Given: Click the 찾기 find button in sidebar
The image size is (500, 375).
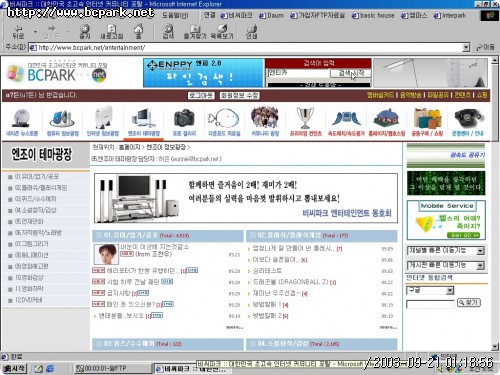Looking at the screenshot, I should 469,303.
